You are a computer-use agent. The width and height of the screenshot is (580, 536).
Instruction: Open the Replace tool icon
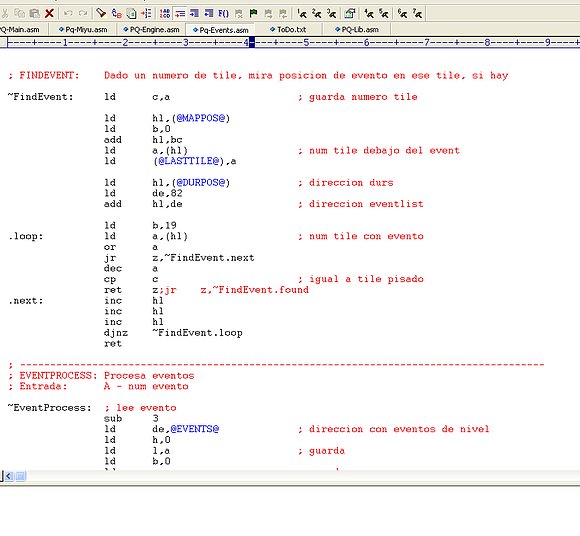[117, 14]
